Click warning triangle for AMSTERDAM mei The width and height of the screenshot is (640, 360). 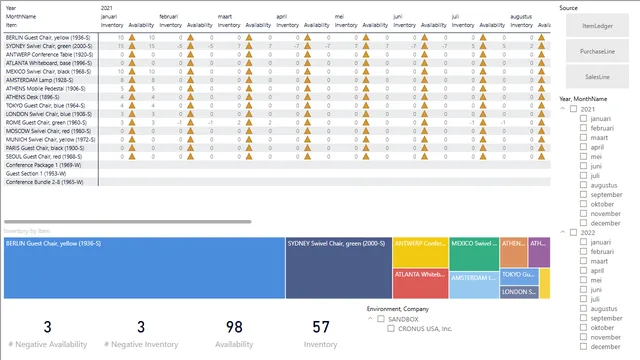click(x=366, y=80)
